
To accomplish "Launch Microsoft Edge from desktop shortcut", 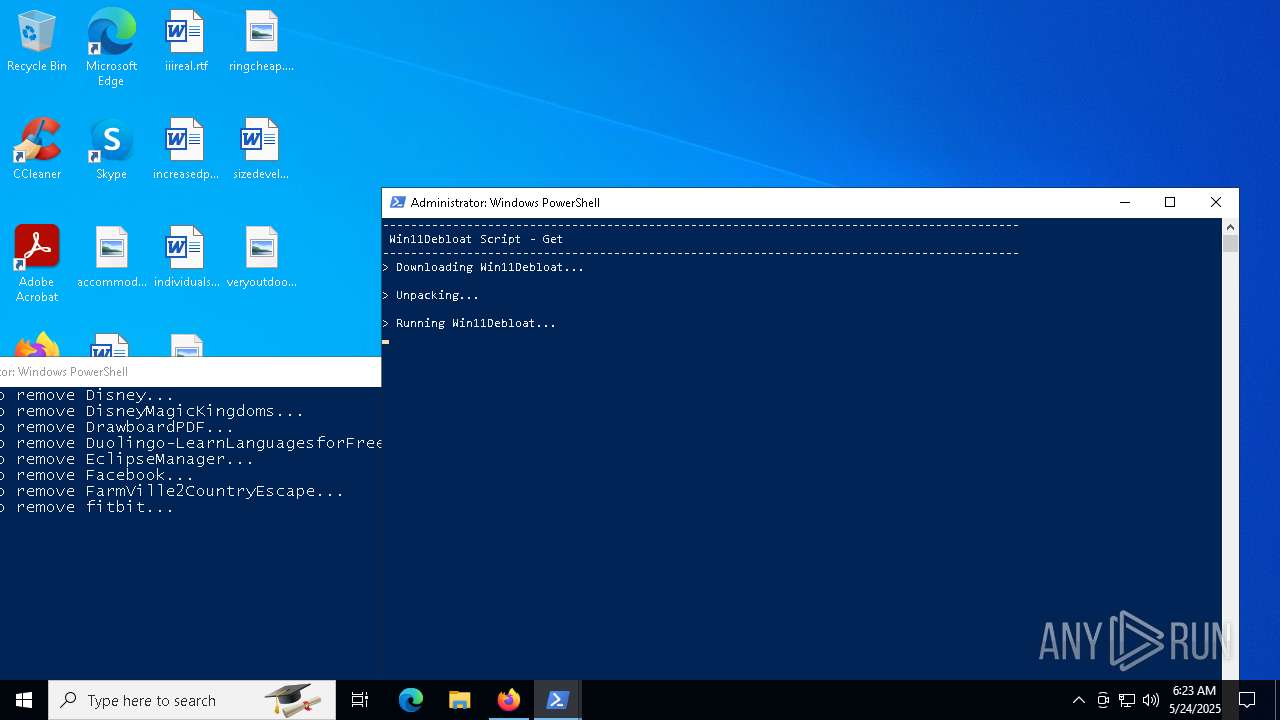I will click(x=111, y=47).
